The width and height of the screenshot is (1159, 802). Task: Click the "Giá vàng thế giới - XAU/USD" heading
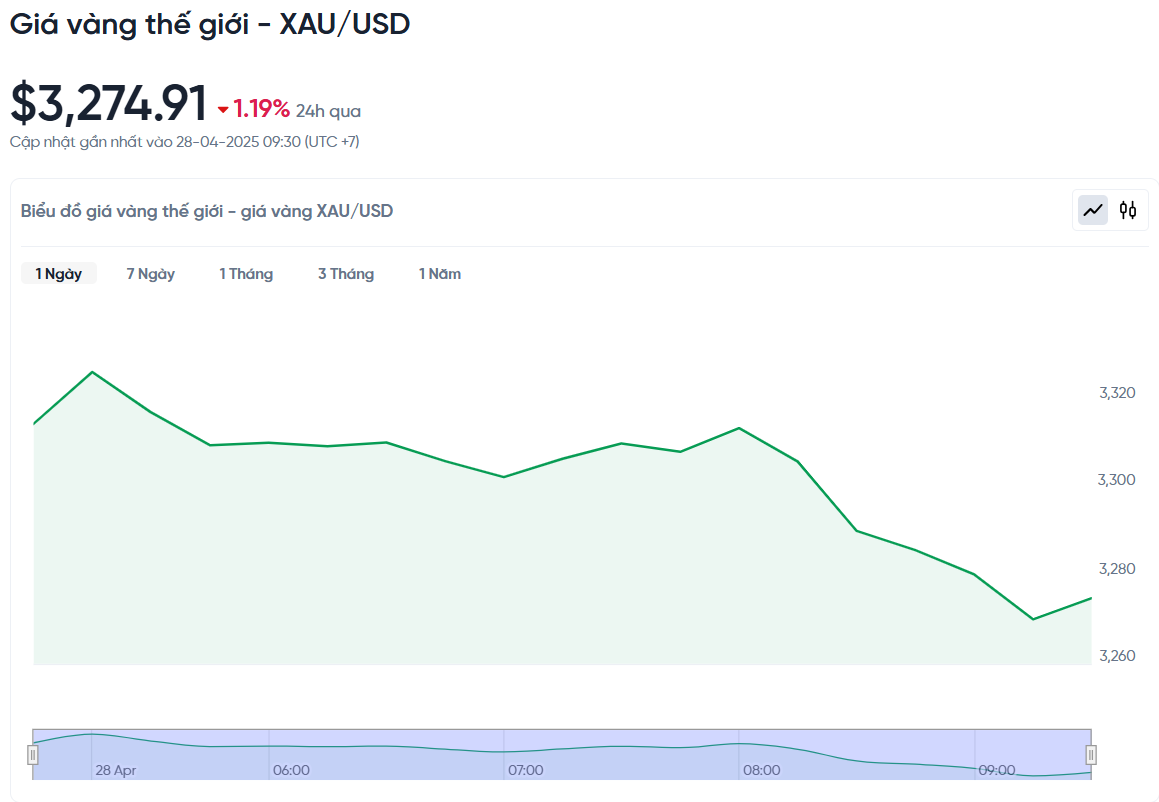coord(210,25)
